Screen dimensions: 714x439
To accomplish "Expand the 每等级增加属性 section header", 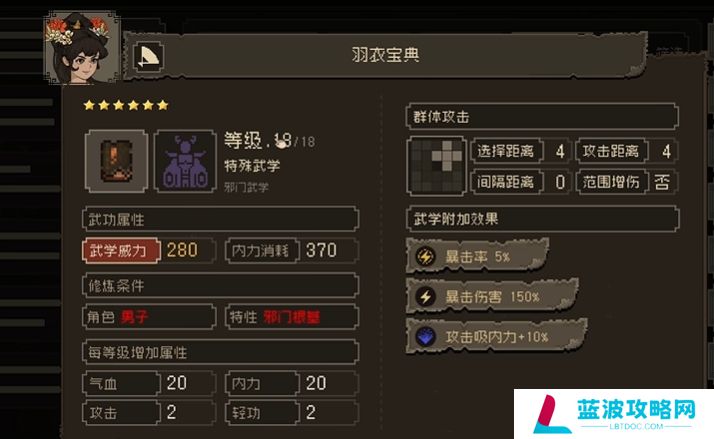I will pyautogui.click(x=220, y=352).
